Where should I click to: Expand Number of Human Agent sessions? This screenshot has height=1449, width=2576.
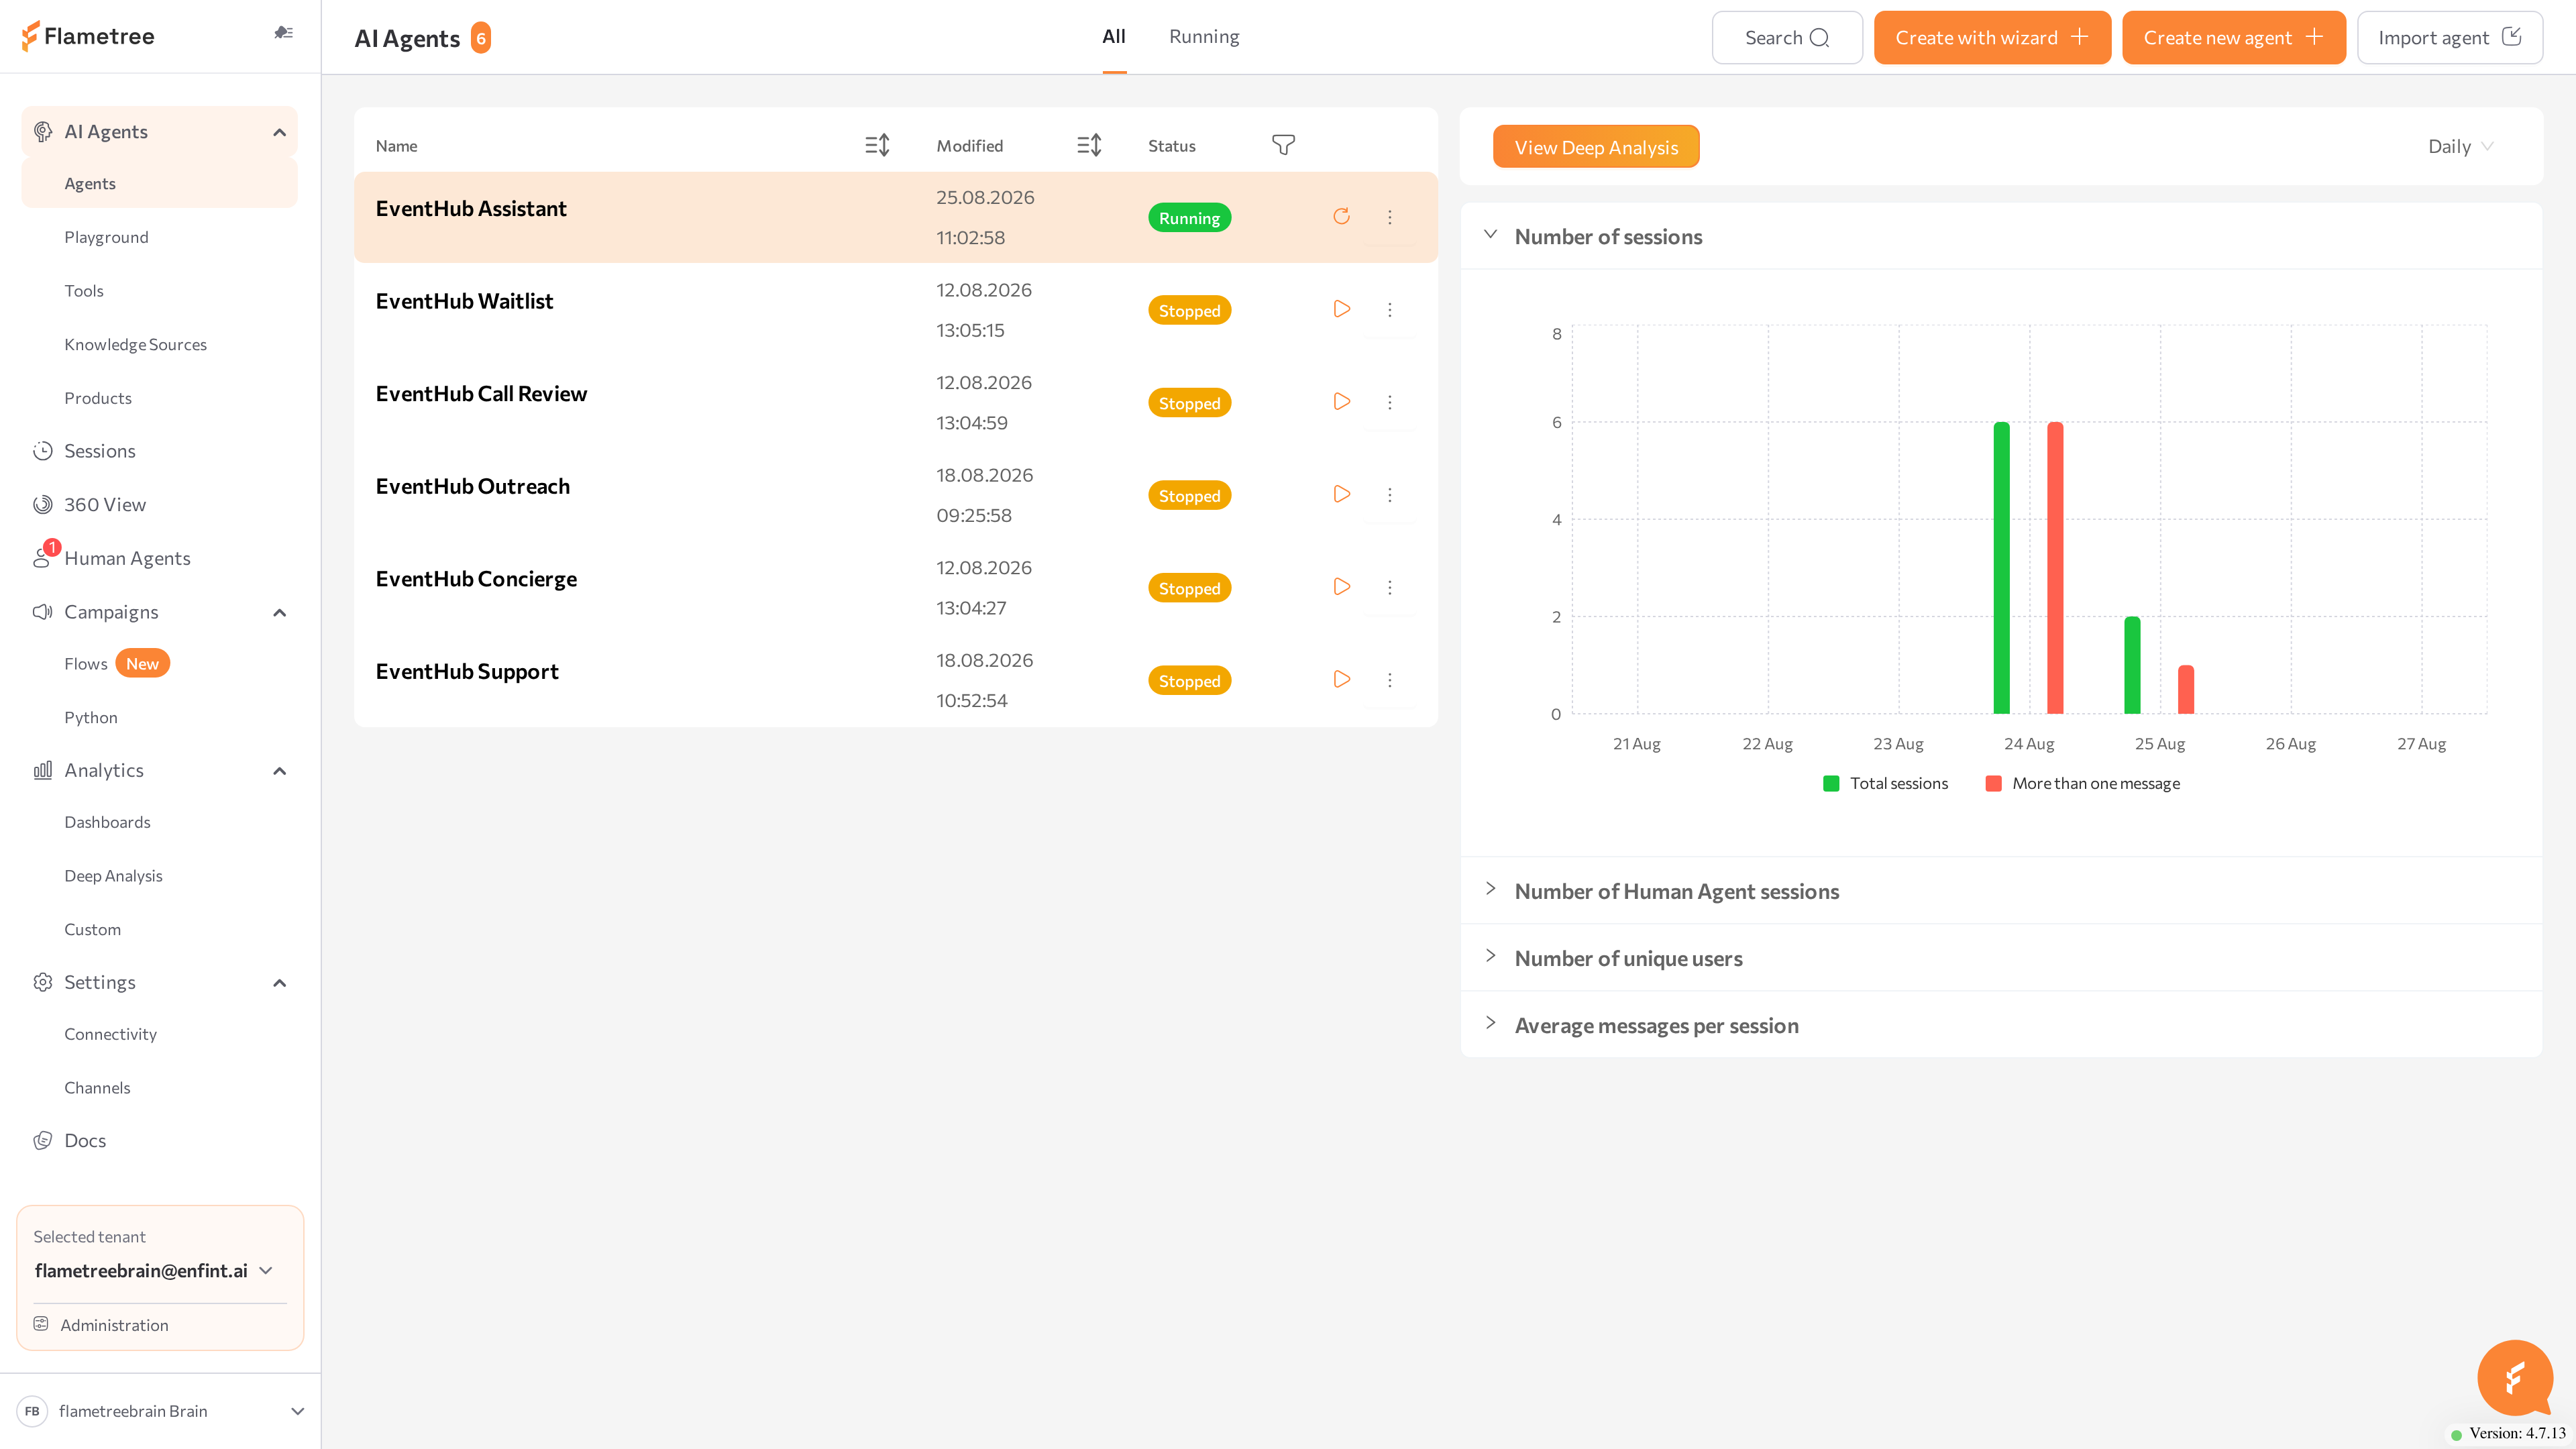pyautogui.click(x=1490, y=889)
